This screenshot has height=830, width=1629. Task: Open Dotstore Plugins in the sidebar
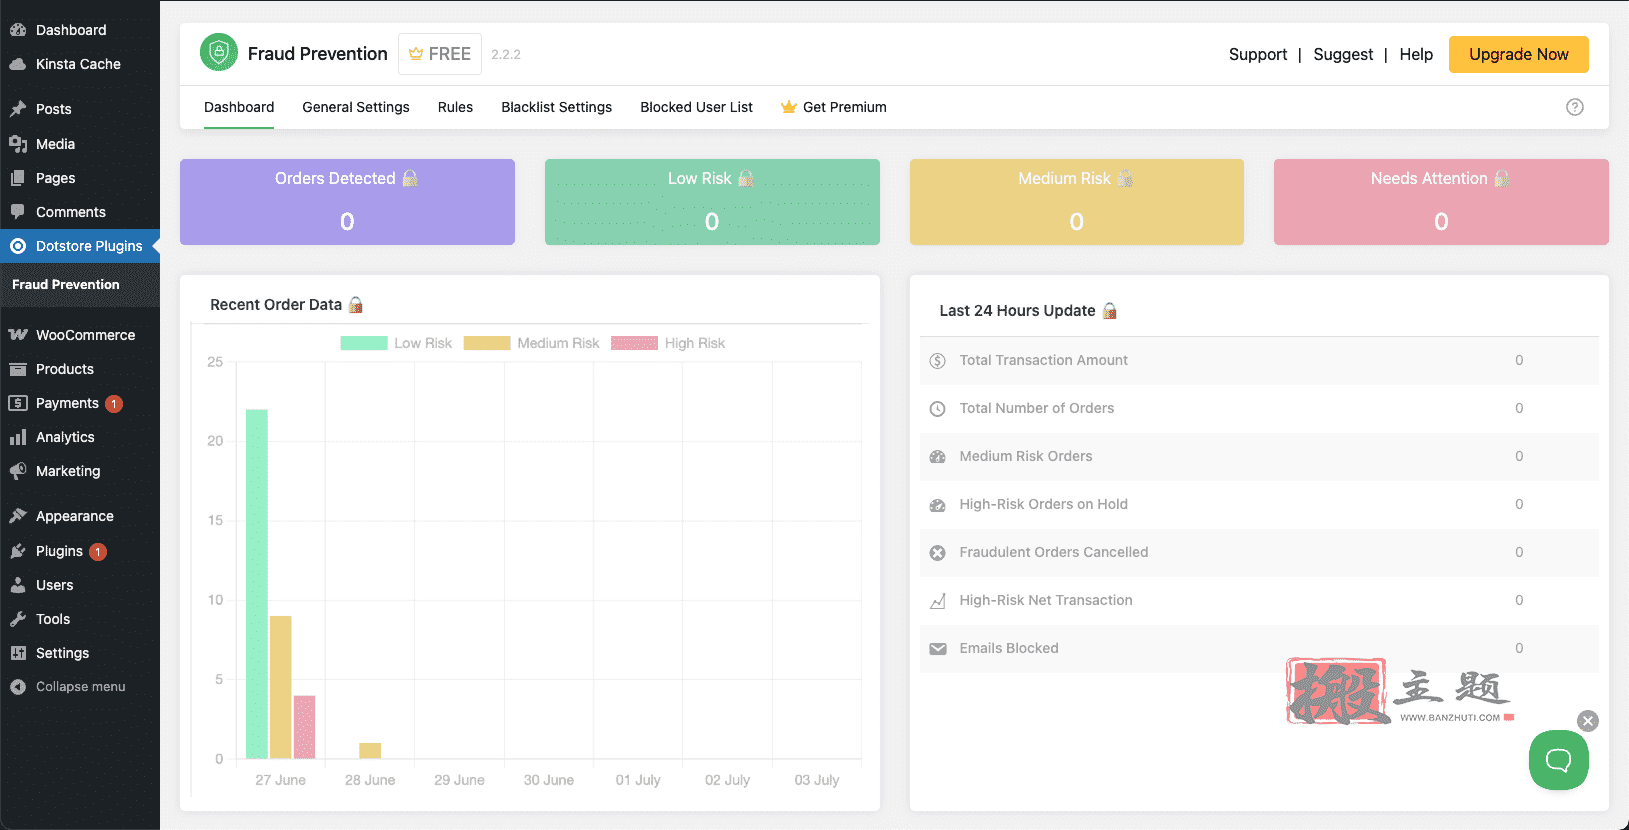click(80, 246)
